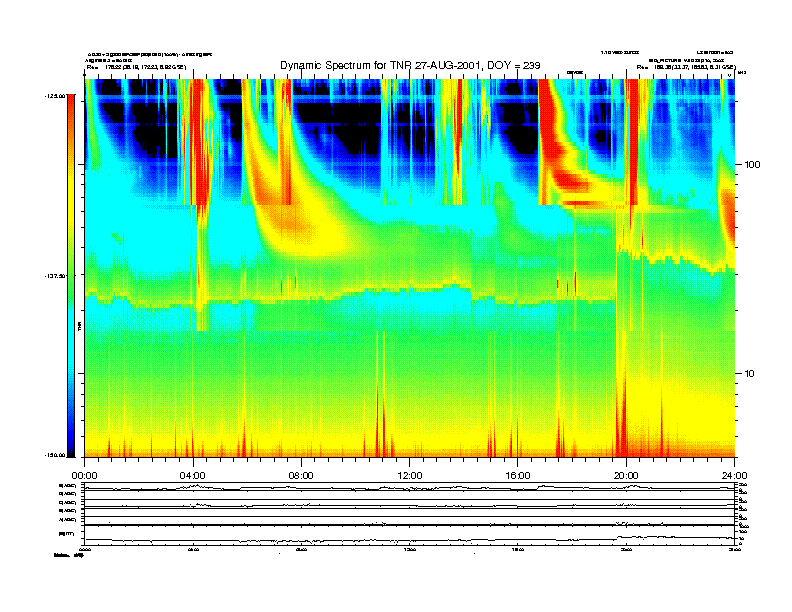Click the '12:00' time axis label
This screenshot has width=792, height=612.
[410, 476]
